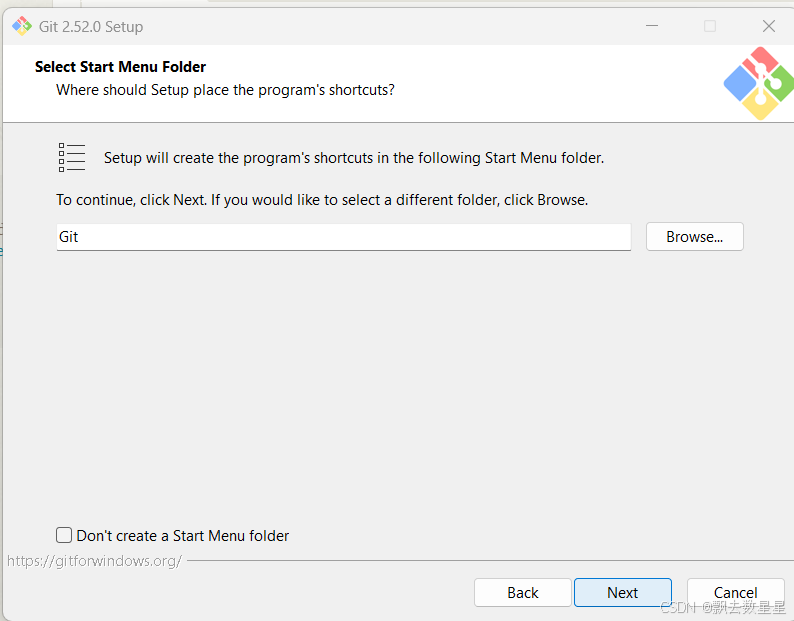Minimize the Git Setup window
The width and height of the screenshot is (794, 621).
click(652, 25)
